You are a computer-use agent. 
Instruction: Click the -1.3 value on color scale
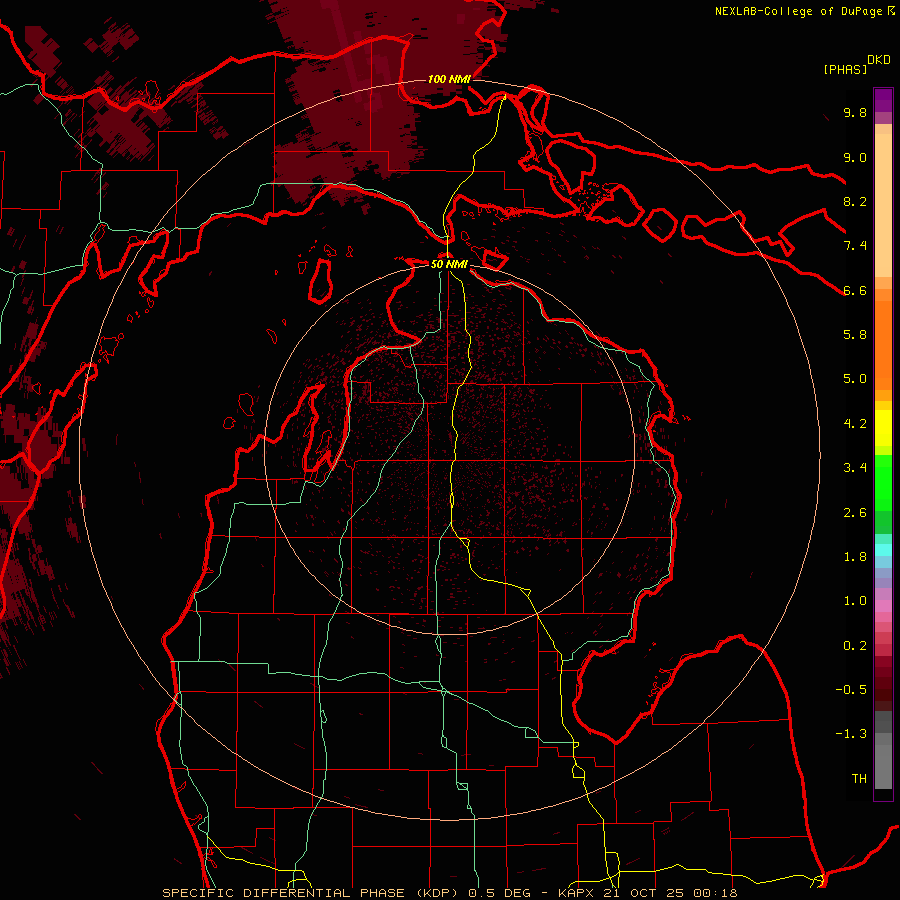coord(851,734)
